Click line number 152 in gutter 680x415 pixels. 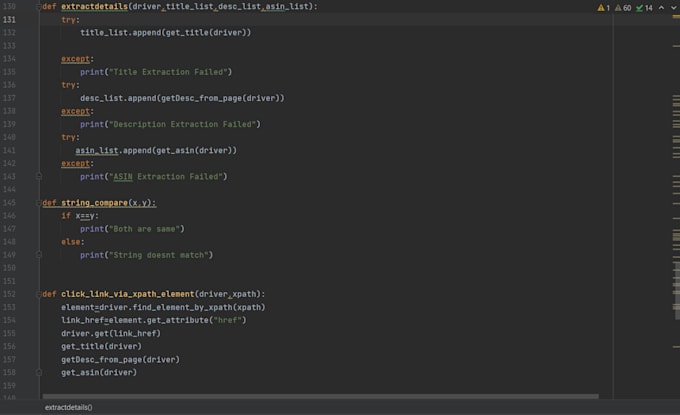[x=9, y=294]
